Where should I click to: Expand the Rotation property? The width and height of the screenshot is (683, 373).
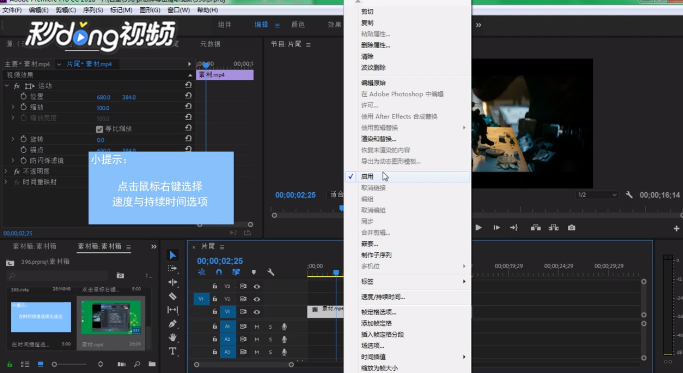[13, 139]
